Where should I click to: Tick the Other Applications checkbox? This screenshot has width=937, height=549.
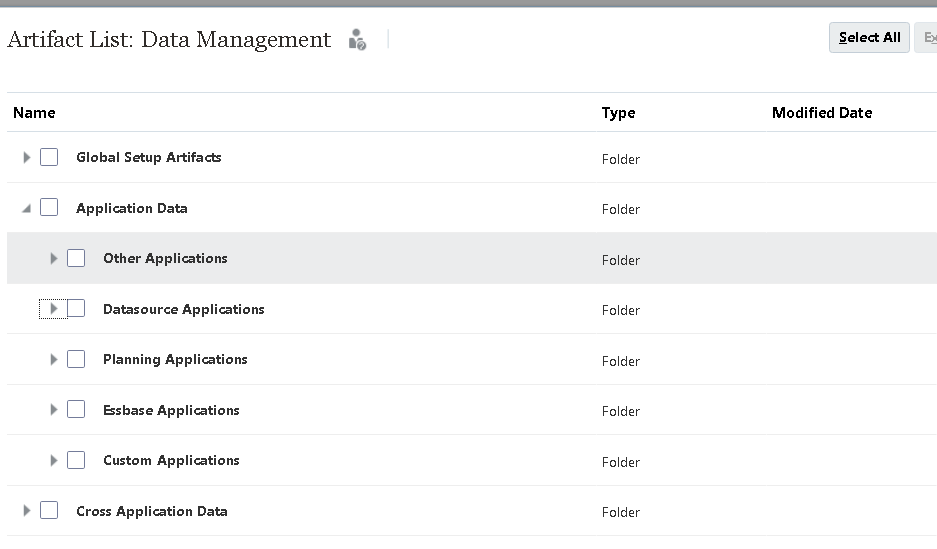tap(76, 258)
